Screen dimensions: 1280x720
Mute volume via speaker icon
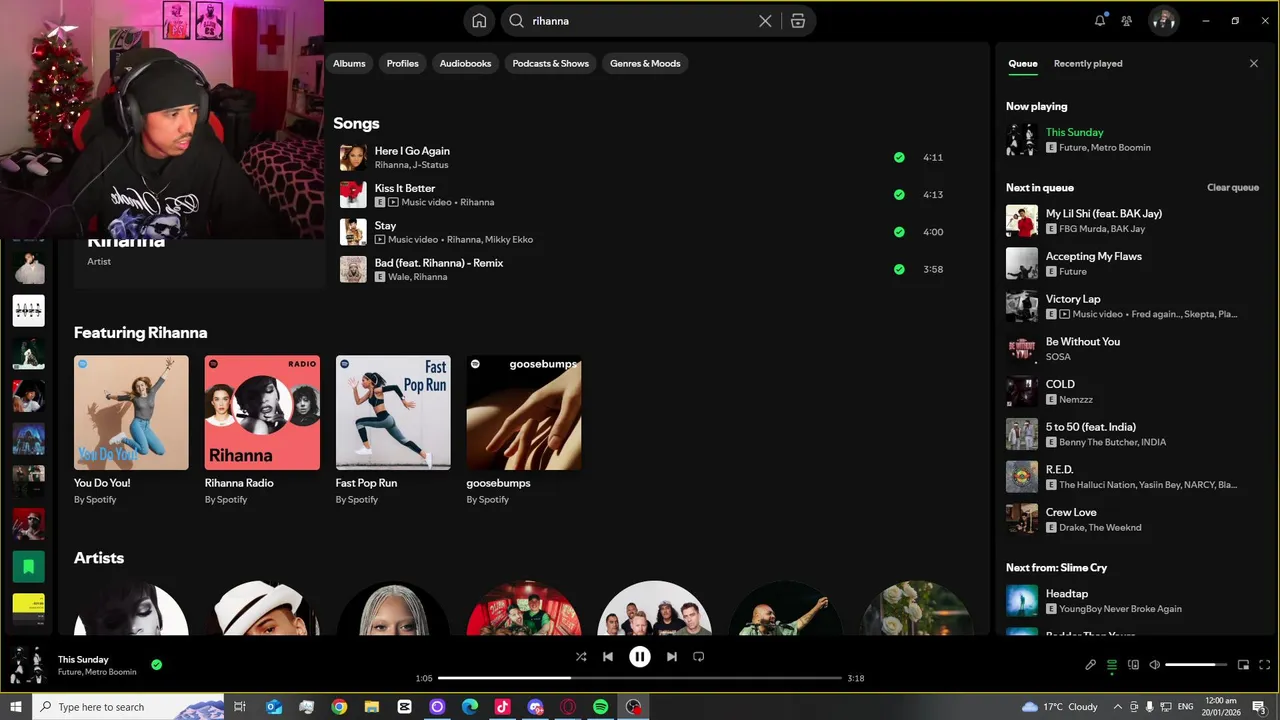(x=1154, y=665)
